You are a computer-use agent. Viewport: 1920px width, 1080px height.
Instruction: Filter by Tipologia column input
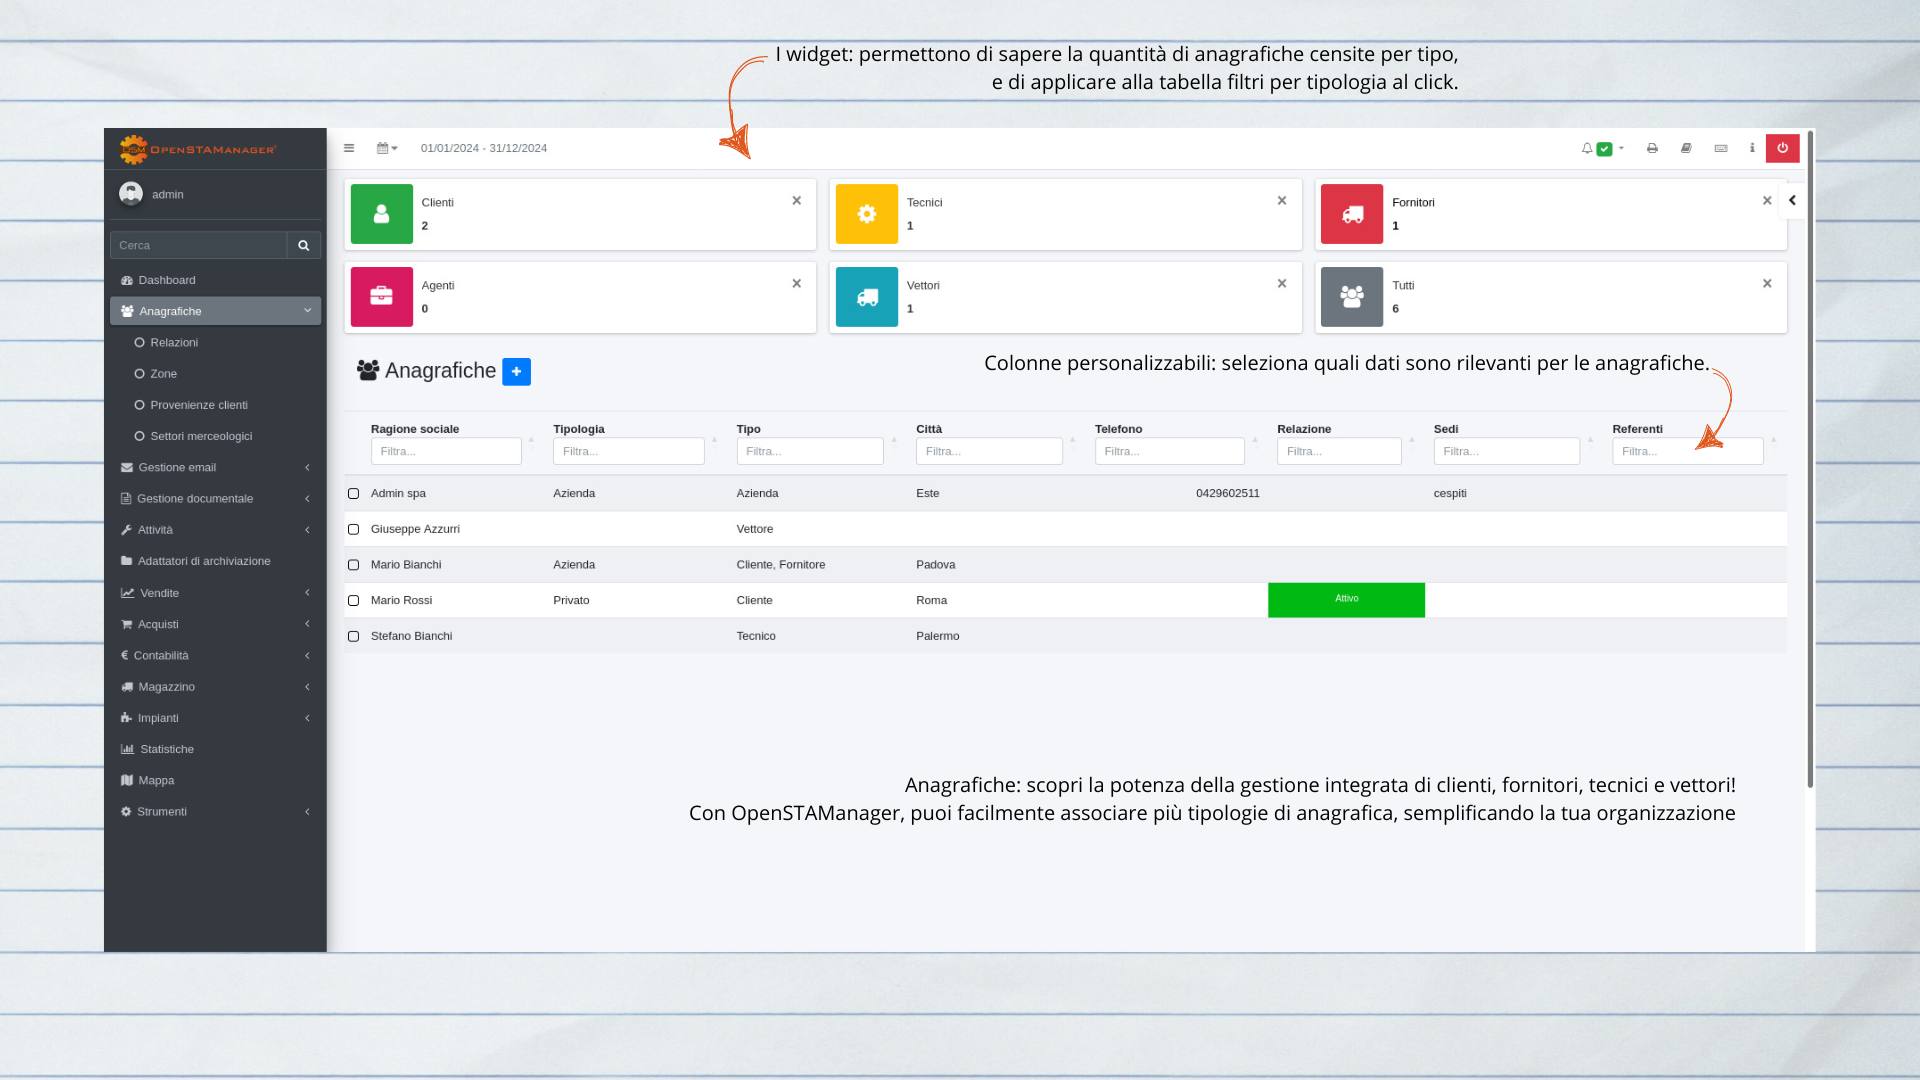point(628,451)
